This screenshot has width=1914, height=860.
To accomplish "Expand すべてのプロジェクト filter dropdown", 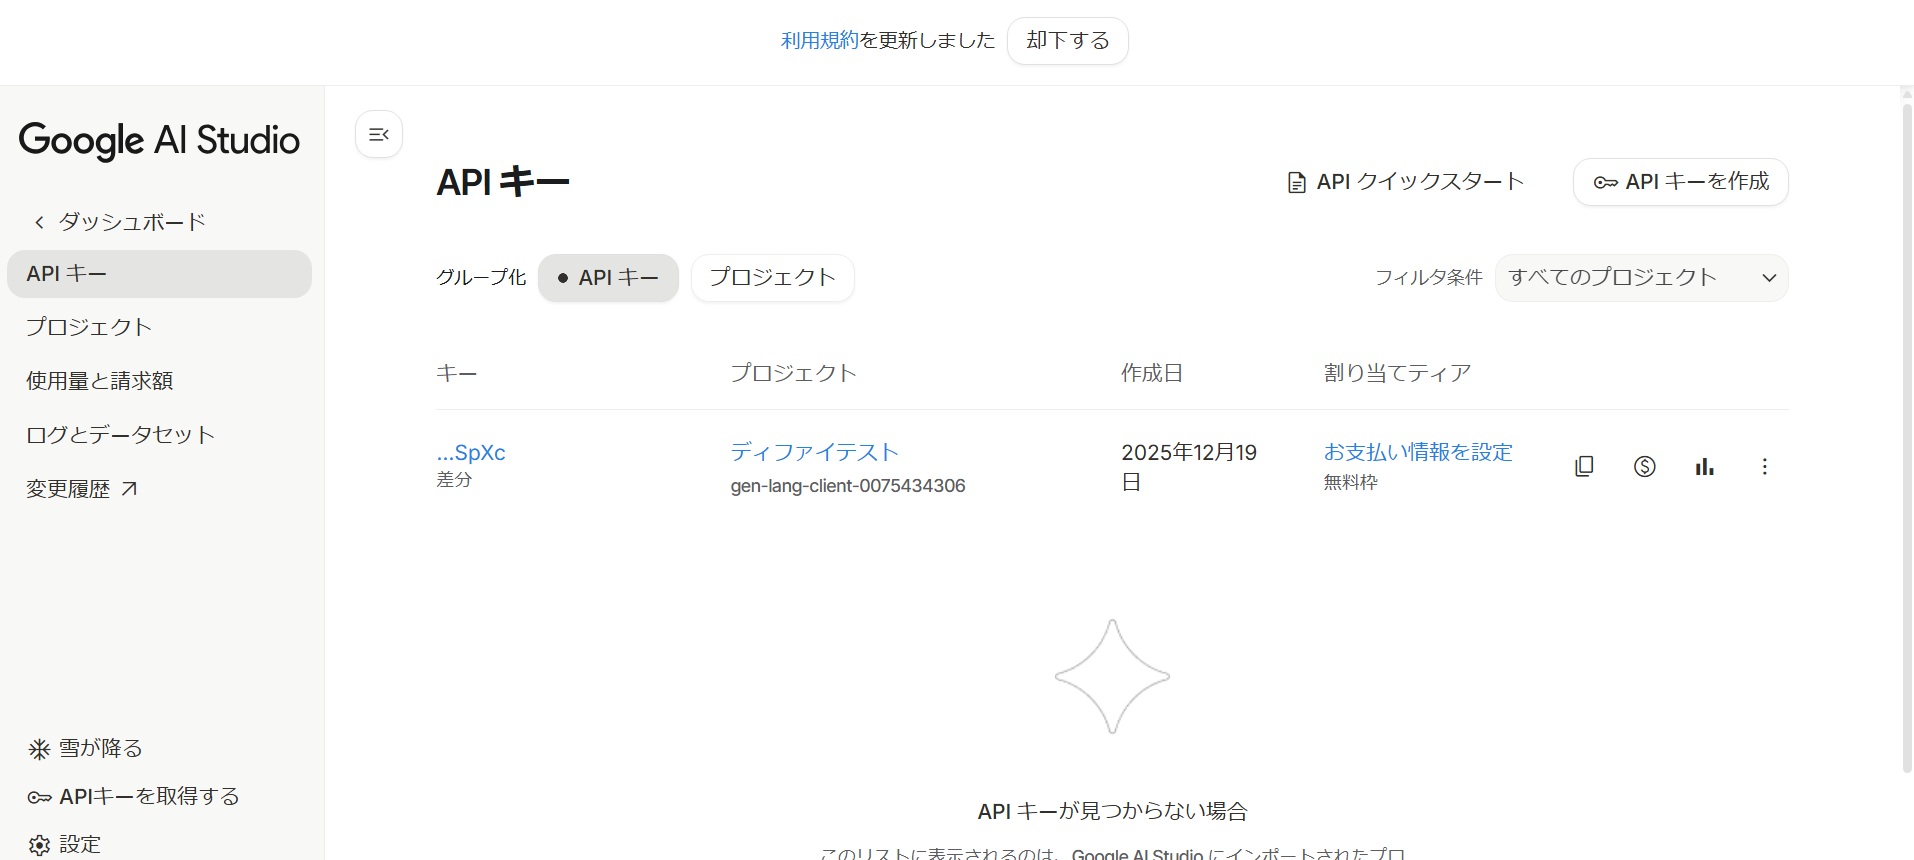I will point(1641,278).
